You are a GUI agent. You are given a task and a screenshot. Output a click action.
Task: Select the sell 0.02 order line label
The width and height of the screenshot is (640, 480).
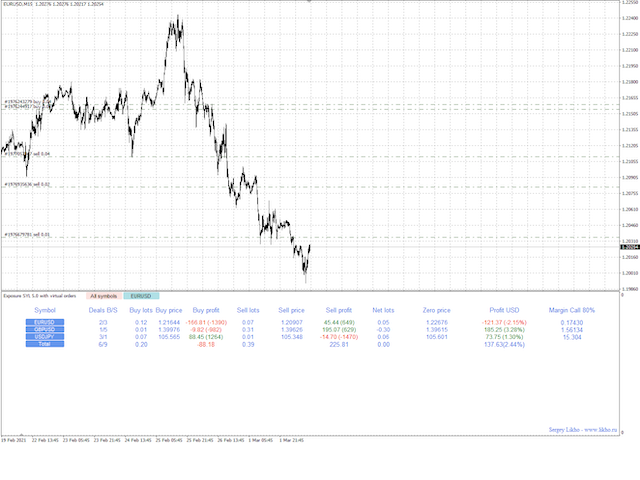pyautogui.click(x=27, y=184)
